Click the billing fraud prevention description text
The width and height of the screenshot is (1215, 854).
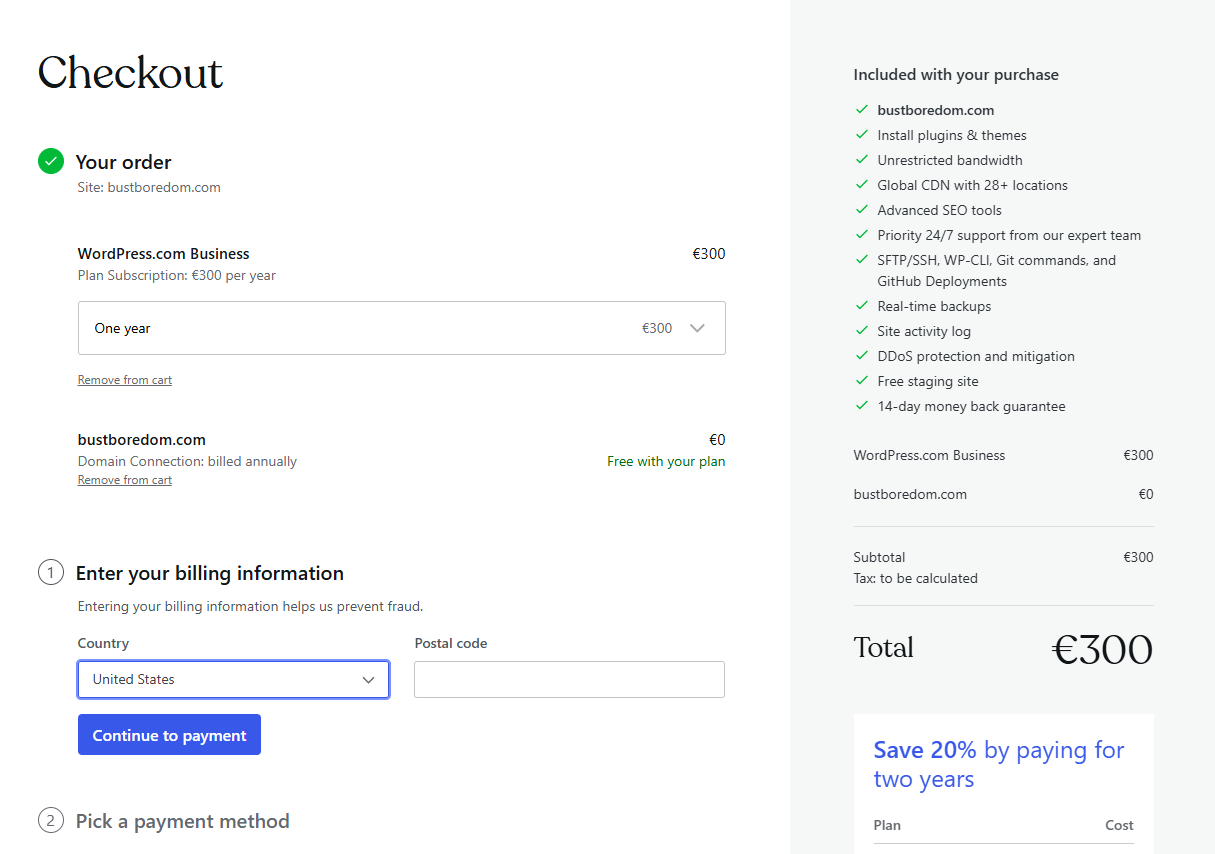point(250,606)
